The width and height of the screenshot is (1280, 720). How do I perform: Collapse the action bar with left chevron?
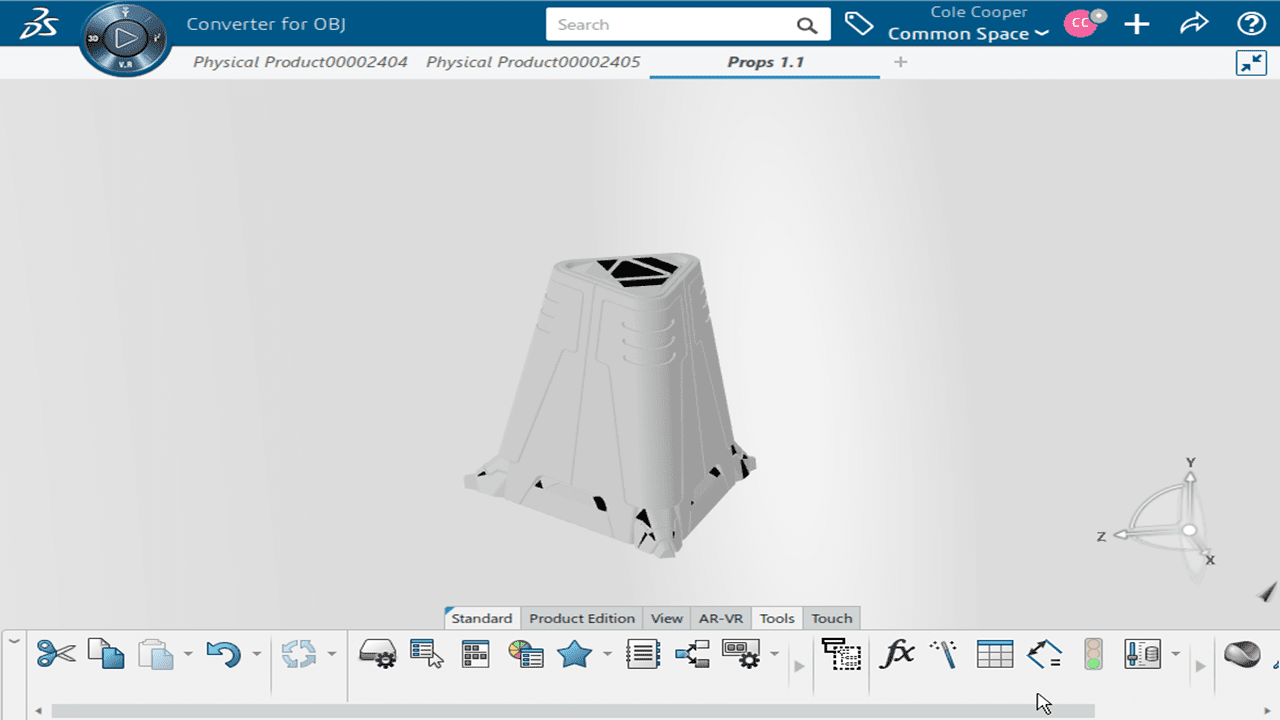pos(14,642)
